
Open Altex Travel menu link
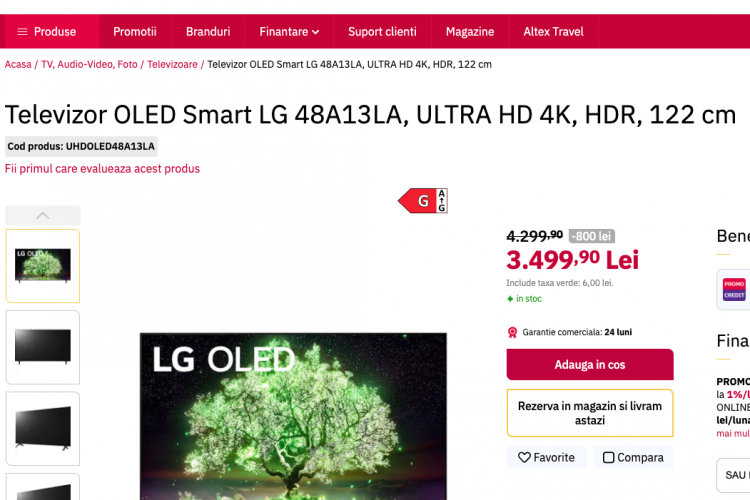coord(553,32)
